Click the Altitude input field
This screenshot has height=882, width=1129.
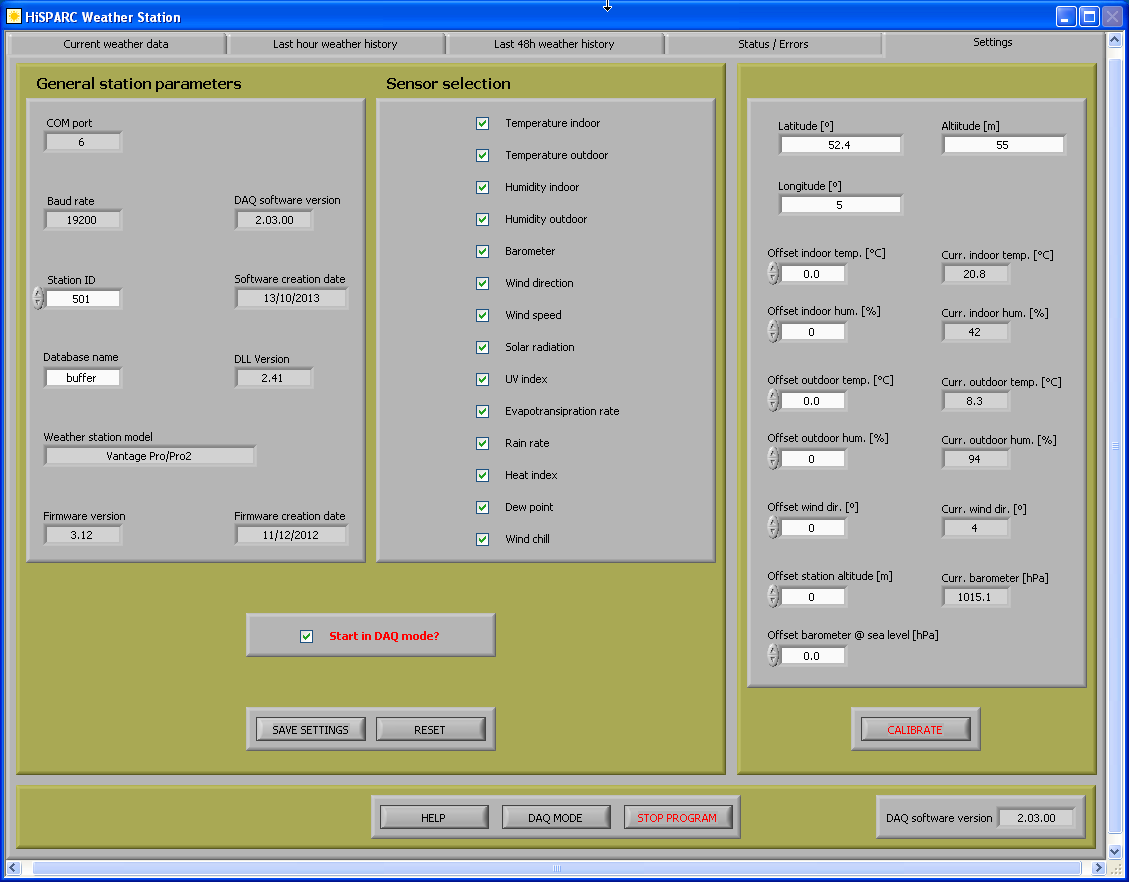tap(1003, 145)
